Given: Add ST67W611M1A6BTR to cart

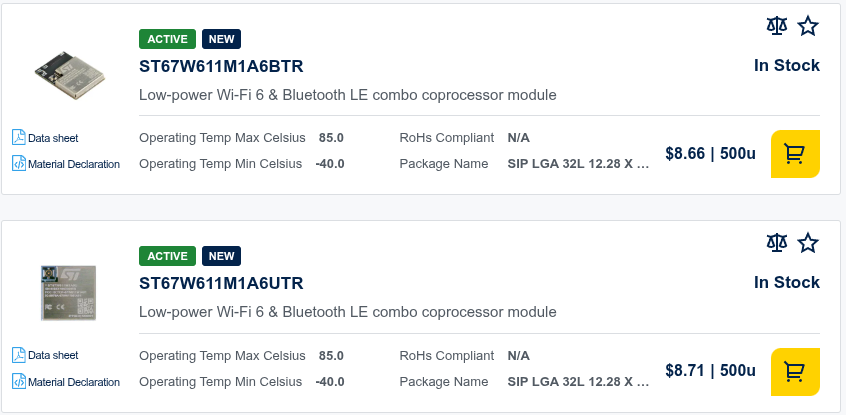Looking at the screenshot, I should [x=795, y=154].
